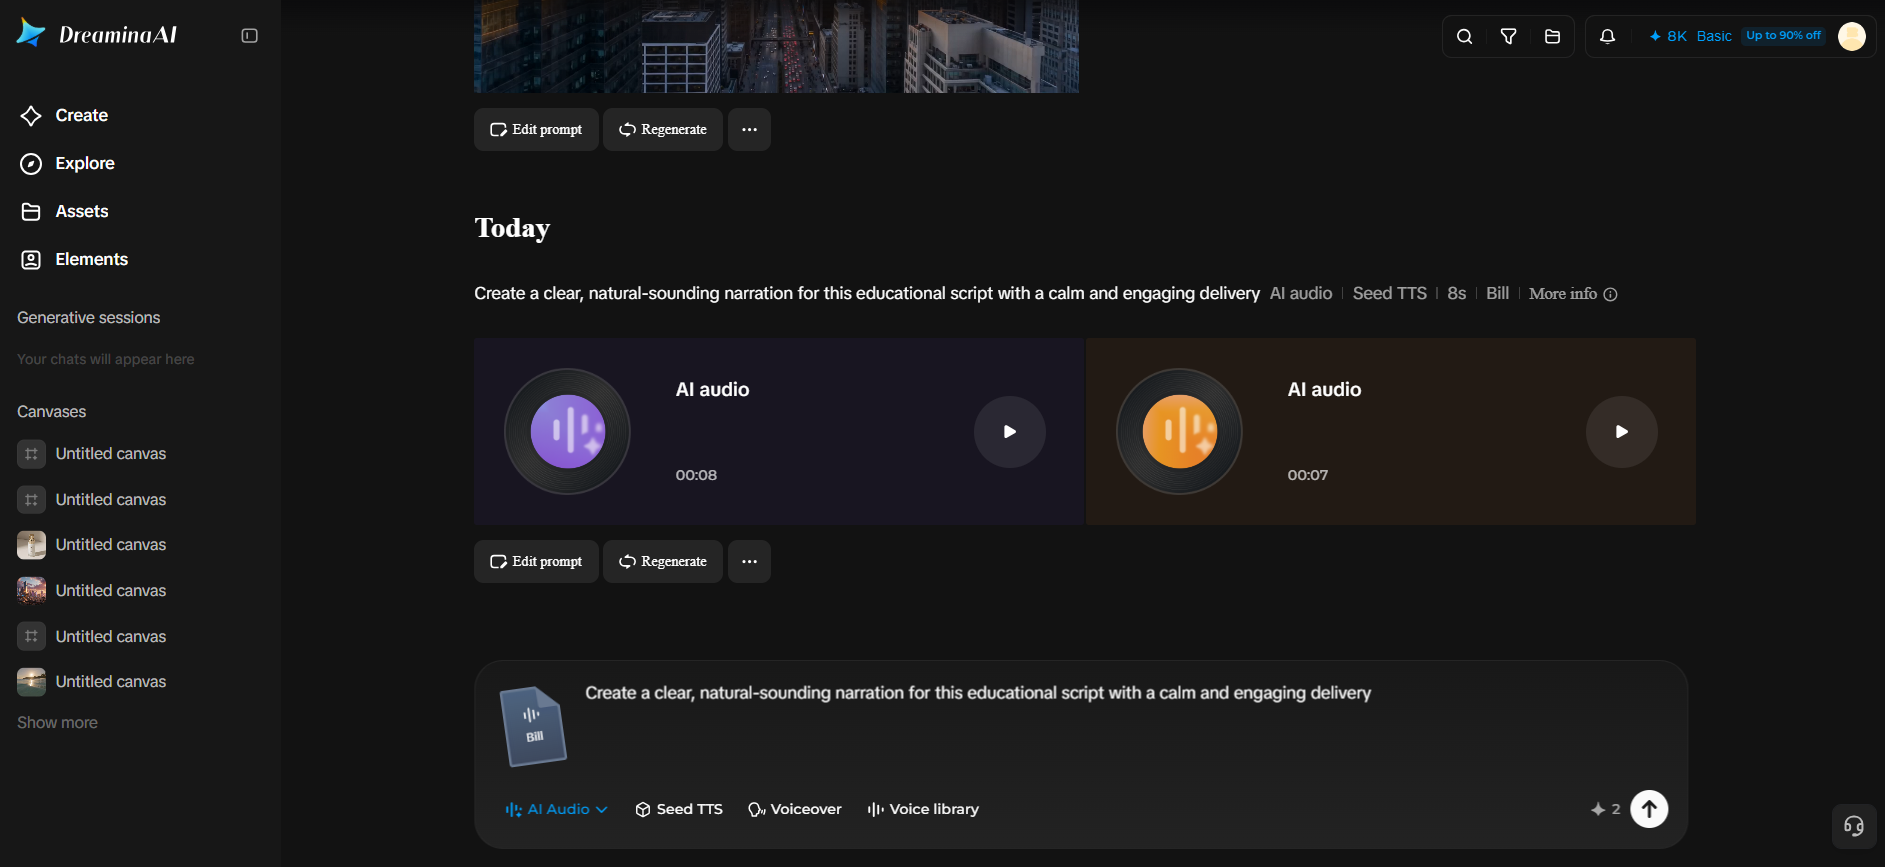
Task: Click More info on the audio generation
Action: pyautogui.click(x=1573, y=294)
